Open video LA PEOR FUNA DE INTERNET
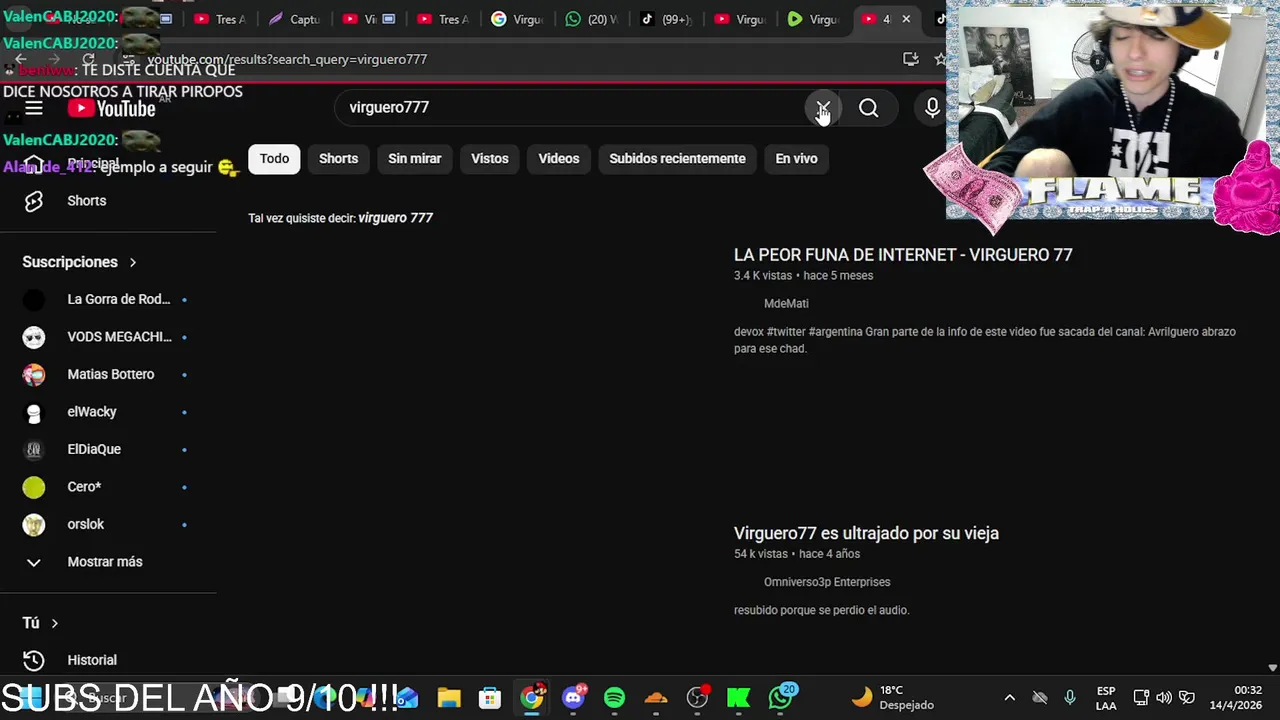Screen dimensions: 1280x720 click(903, 255)
